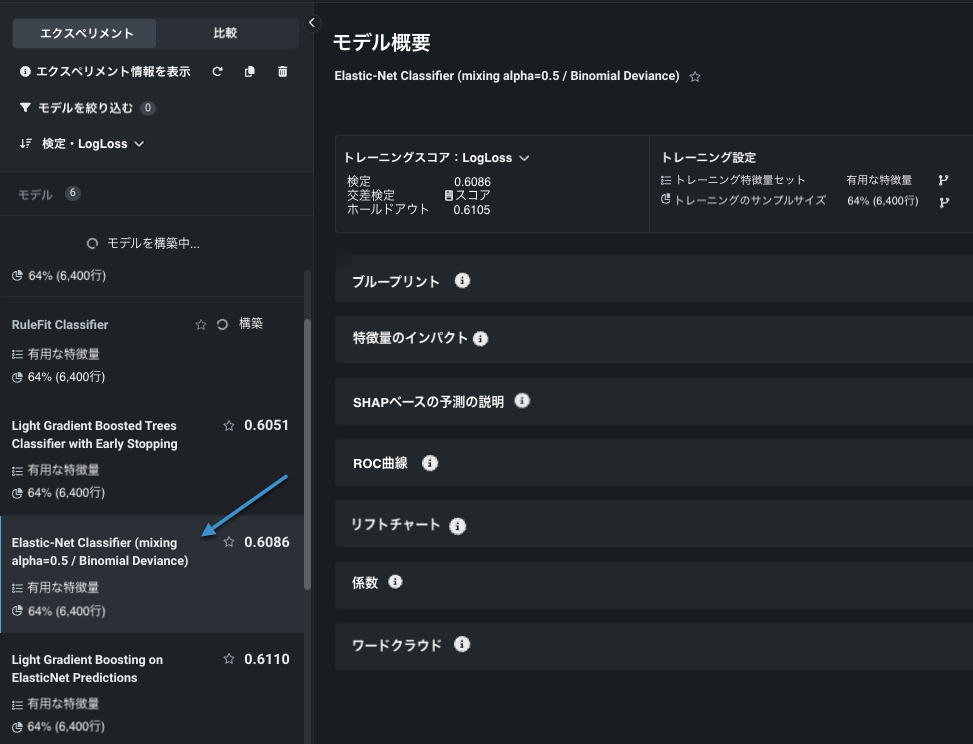Open トレーニングスコア：LogLoss metric dropdown
973x744 pixels.
(x=436, y=158)
